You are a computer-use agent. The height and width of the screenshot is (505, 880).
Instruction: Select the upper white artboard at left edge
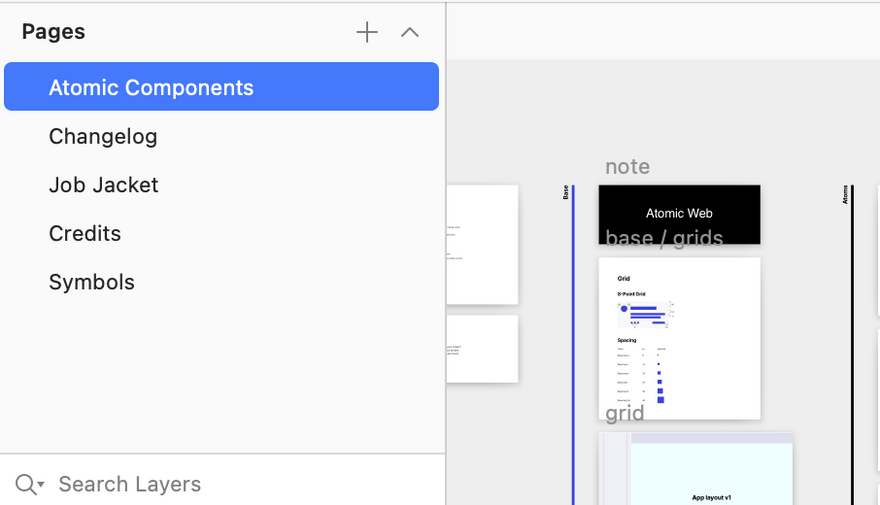482,245
